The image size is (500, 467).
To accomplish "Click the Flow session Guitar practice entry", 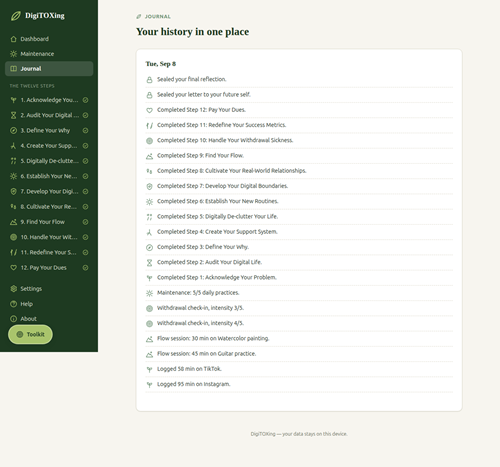I will pyautogui.click(x=299, y=354).
